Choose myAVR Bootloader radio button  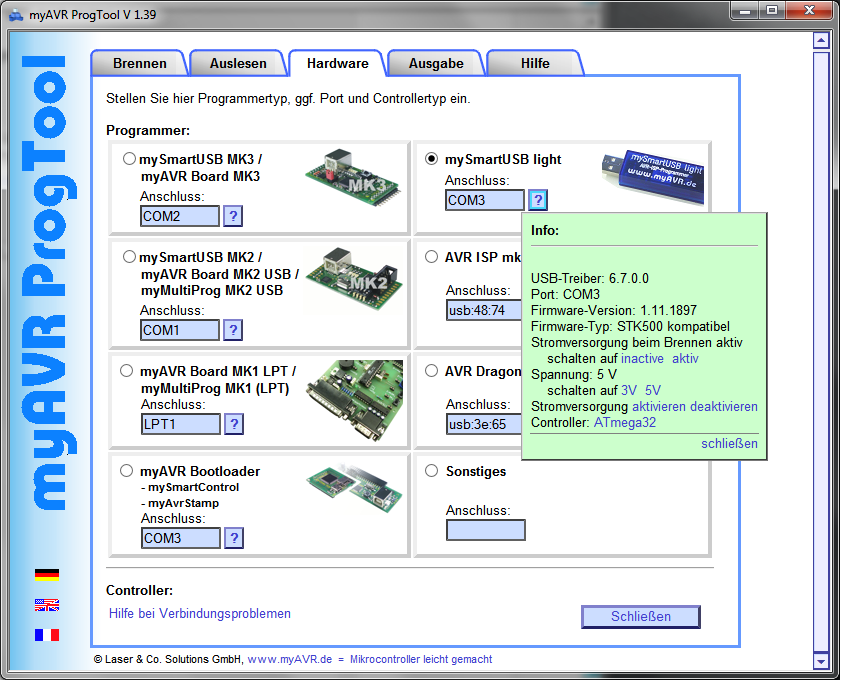[127, 471]
